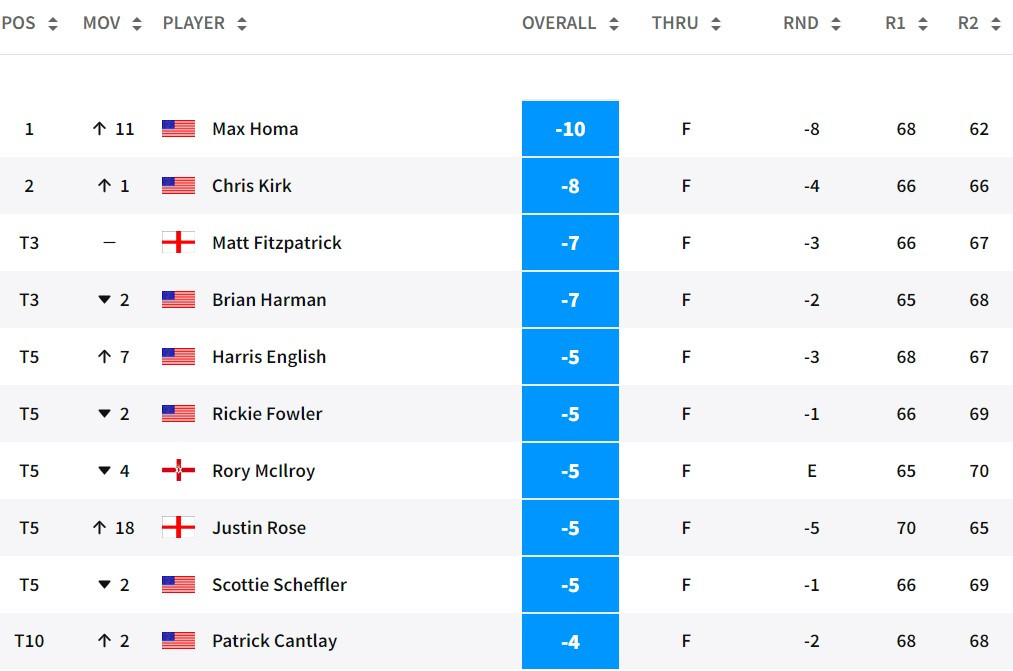The width and height of the screenshot is (1013, 671).
Task: Click Max Homa's blue -10 overall score
Action: [570, 129]
